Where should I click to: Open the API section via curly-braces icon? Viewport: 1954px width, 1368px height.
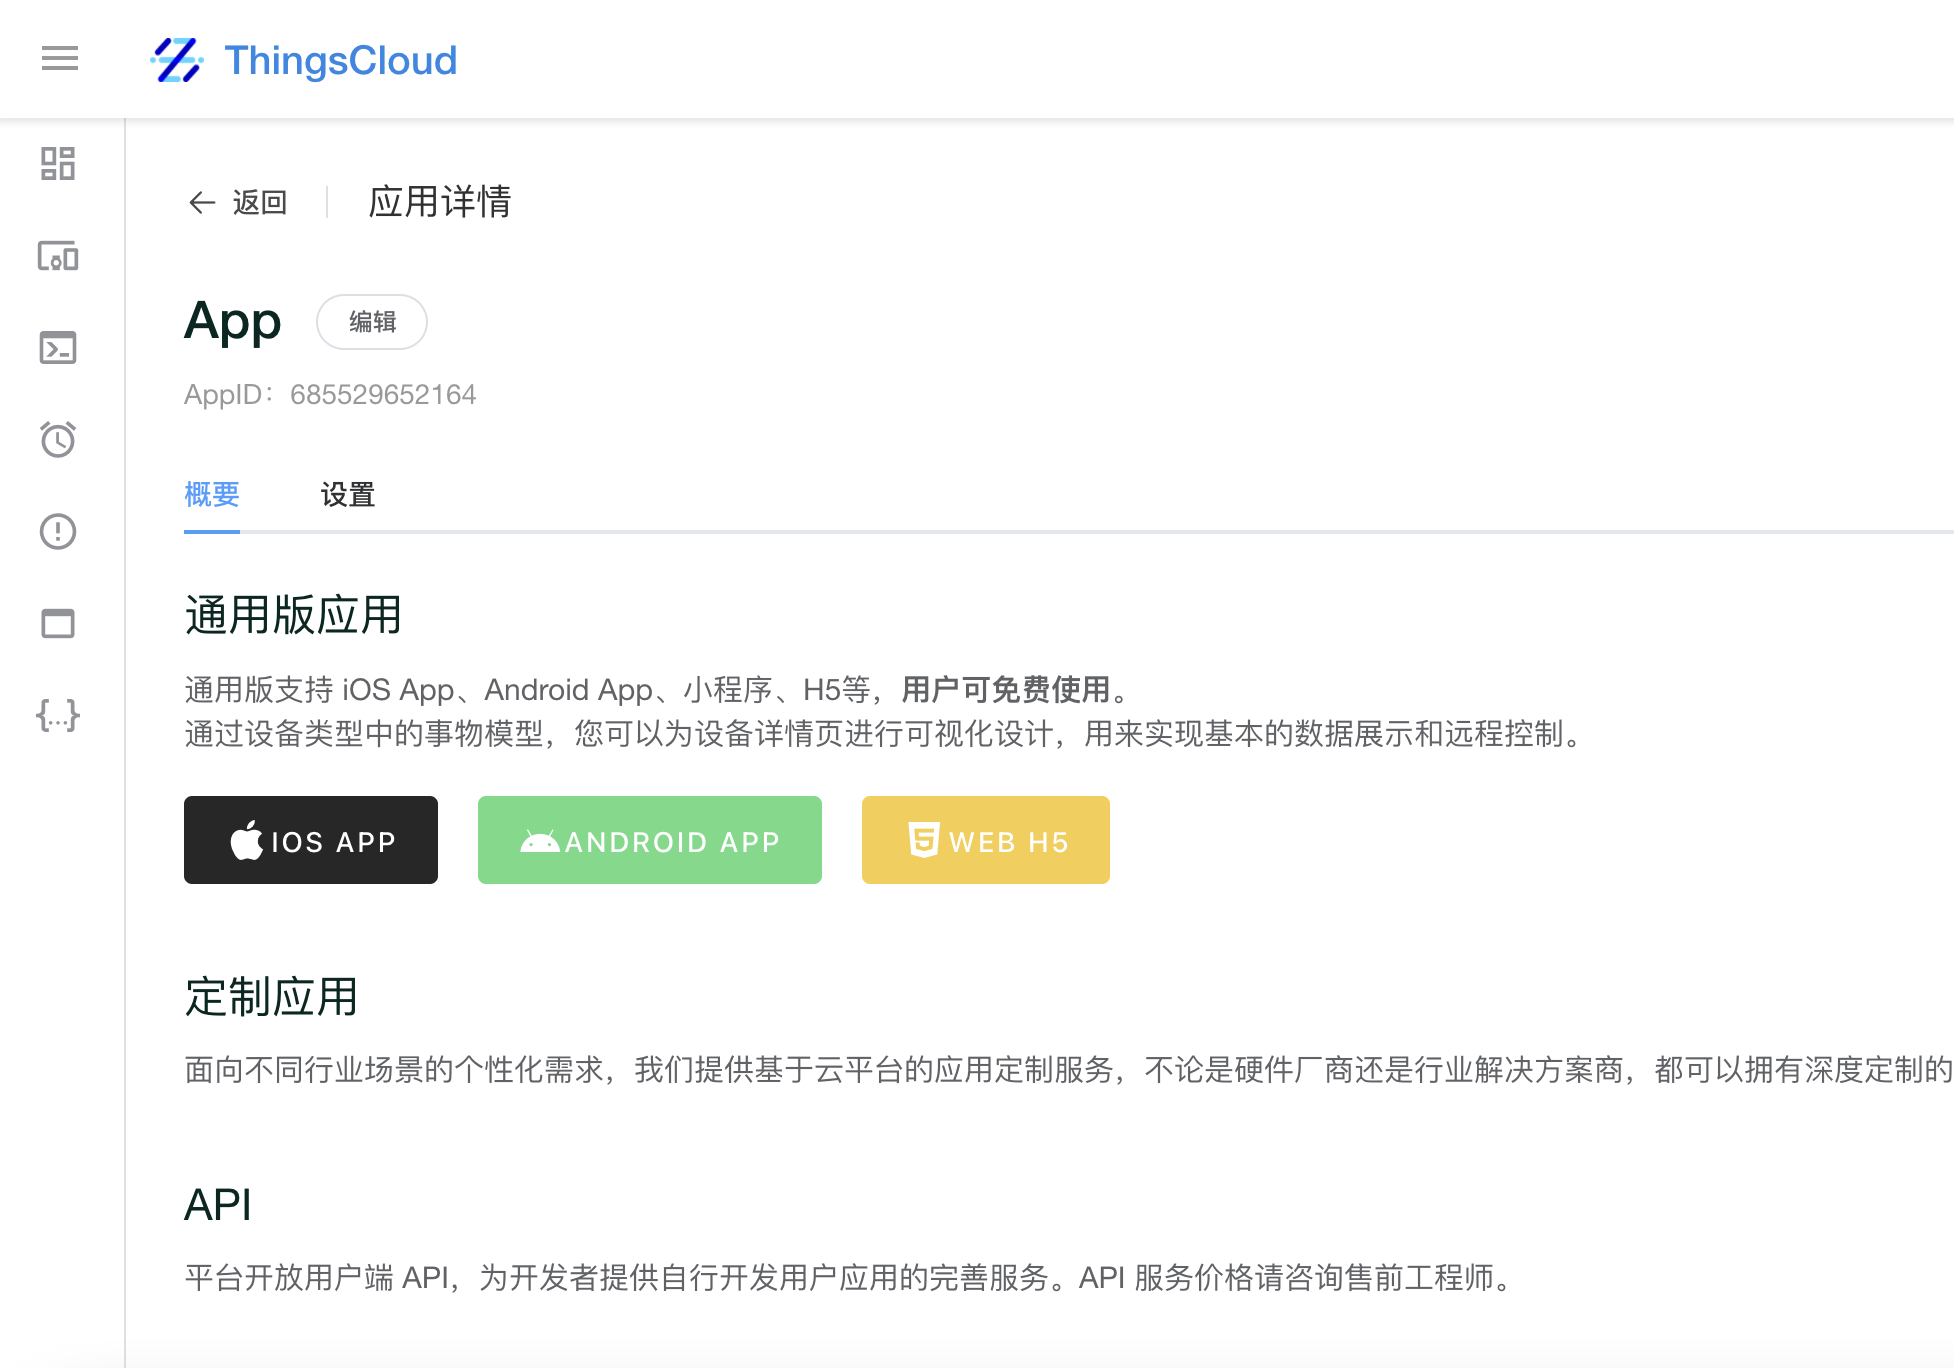pos(57,715)
